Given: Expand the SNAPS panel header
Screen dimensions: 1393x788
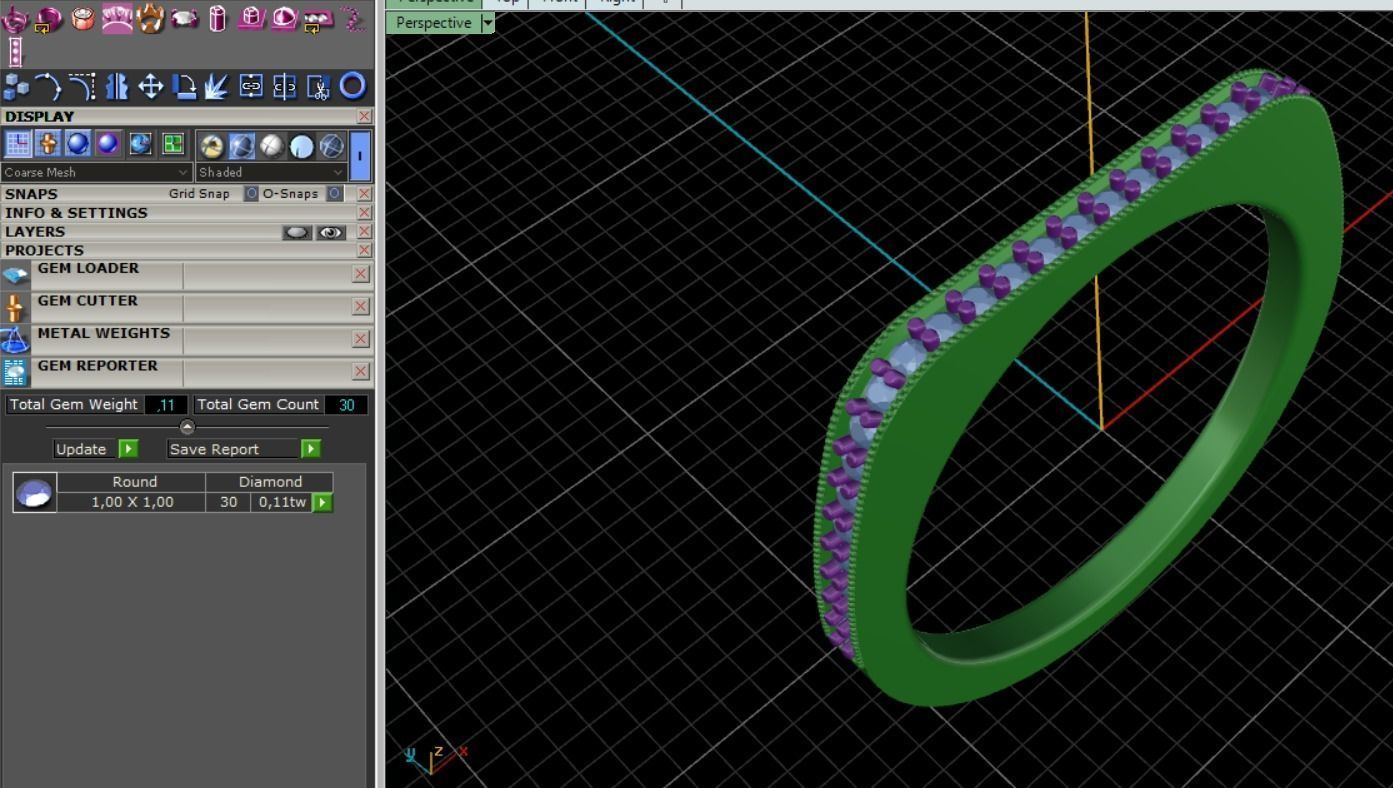Looking at the screenshot, I should (31, 194).
